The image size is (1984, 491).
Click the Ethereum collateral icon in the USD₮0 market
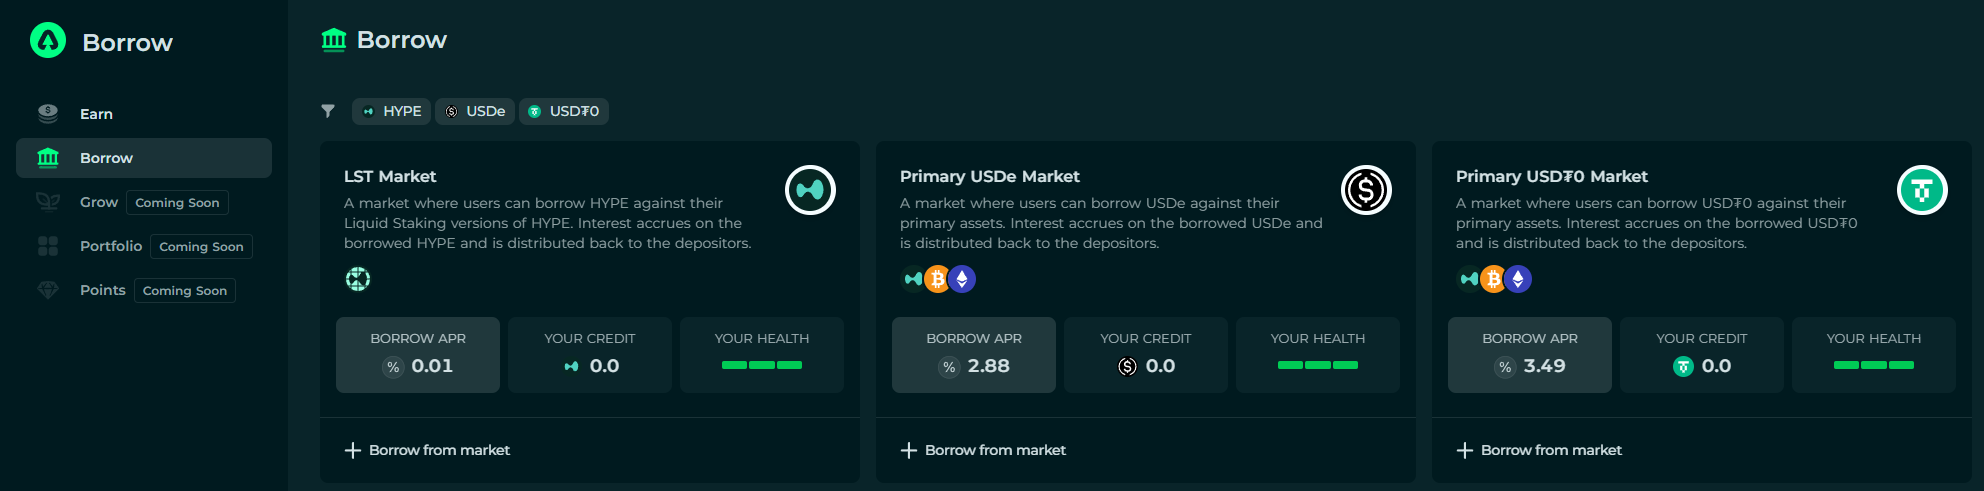coord(1518,279)
